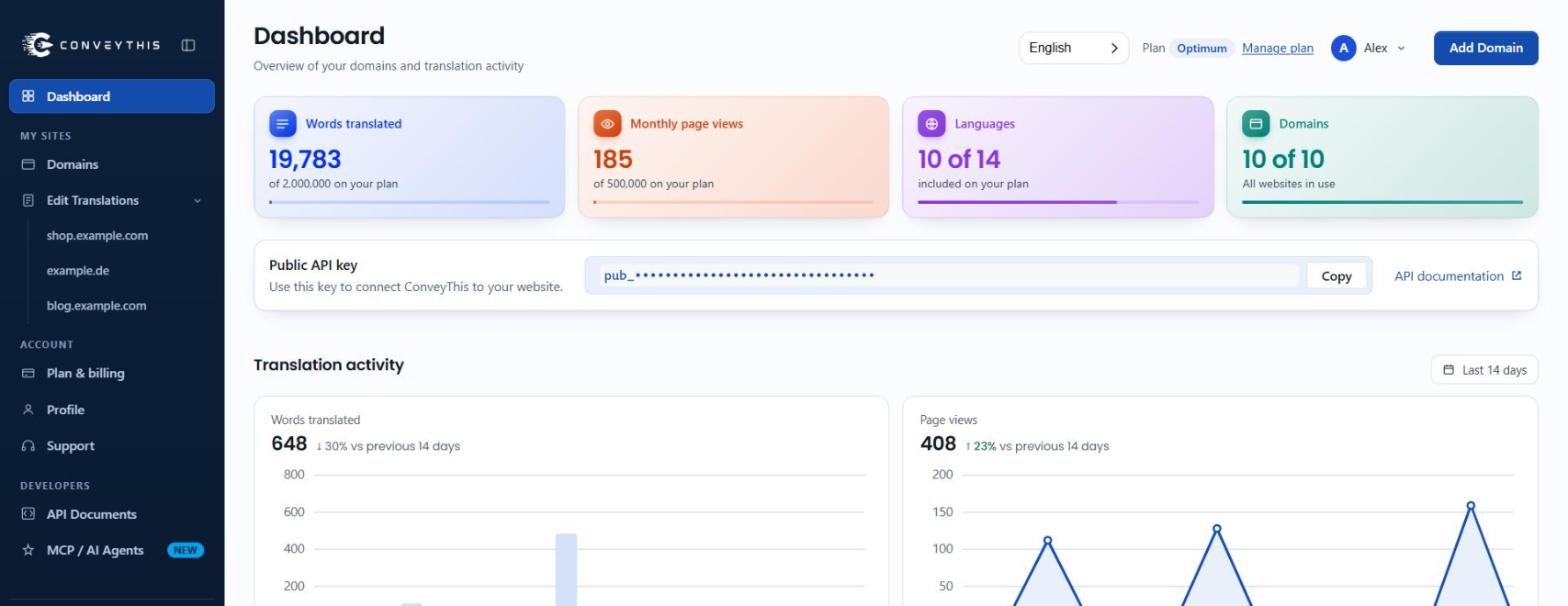Click API documentation external-link icon
The width and height of the screenshot is (1568, 606).
(x=1516, y=276)
